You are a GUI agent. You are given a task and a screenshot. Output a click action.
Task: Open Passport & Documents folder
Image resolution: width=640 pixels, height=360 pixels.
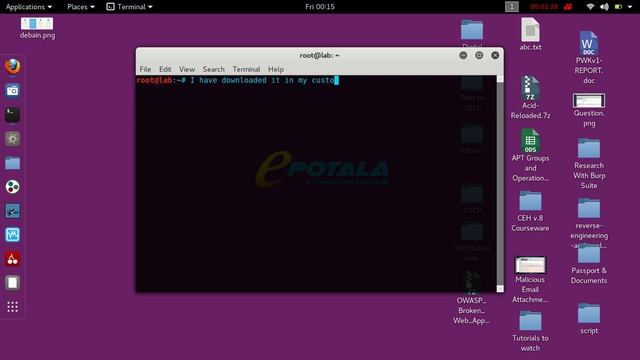tap(589, 264)
